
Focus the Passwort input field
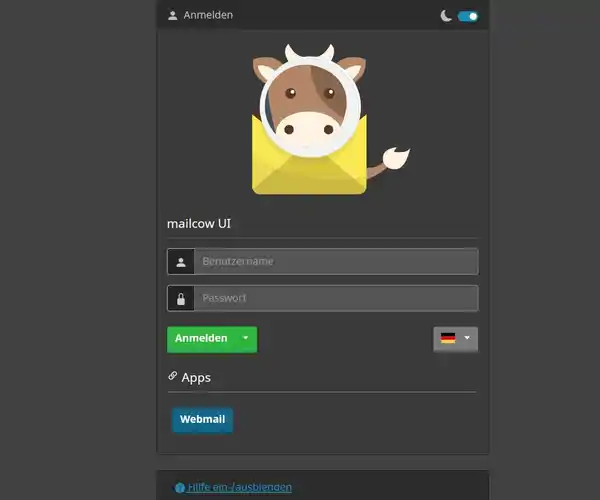[x=336, y=298]
